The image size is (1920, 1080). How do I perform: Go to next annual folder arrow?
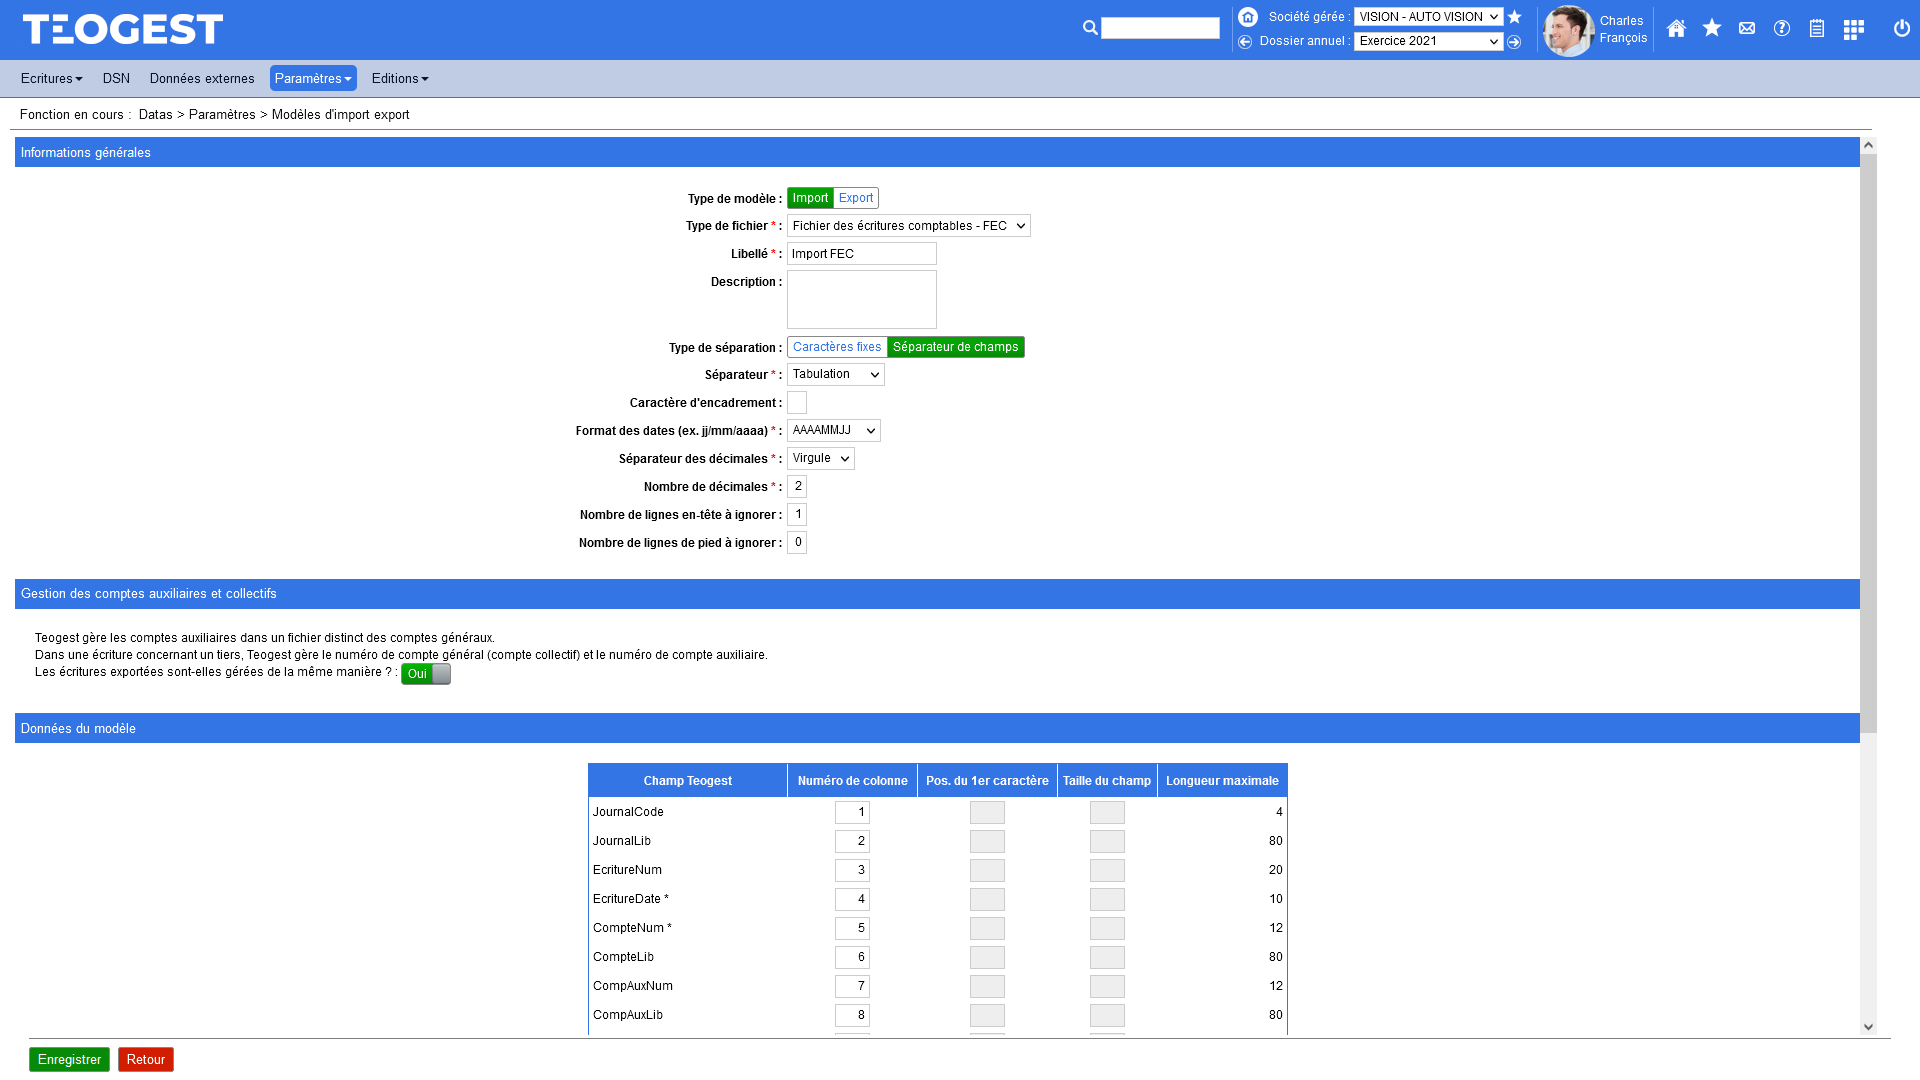coord(1514,42)
